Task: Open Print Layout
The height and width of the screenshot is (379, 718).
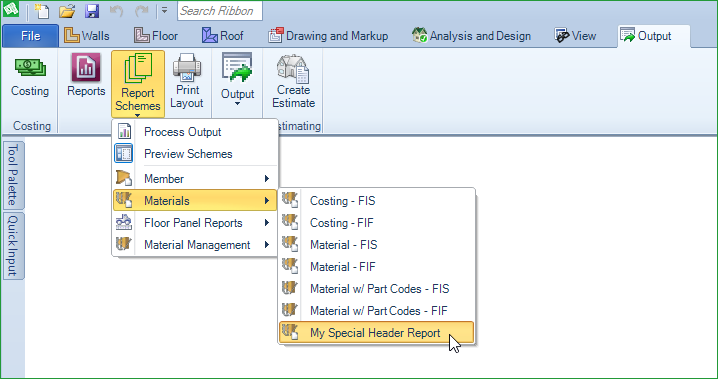Action: click(x=187, y=81)
